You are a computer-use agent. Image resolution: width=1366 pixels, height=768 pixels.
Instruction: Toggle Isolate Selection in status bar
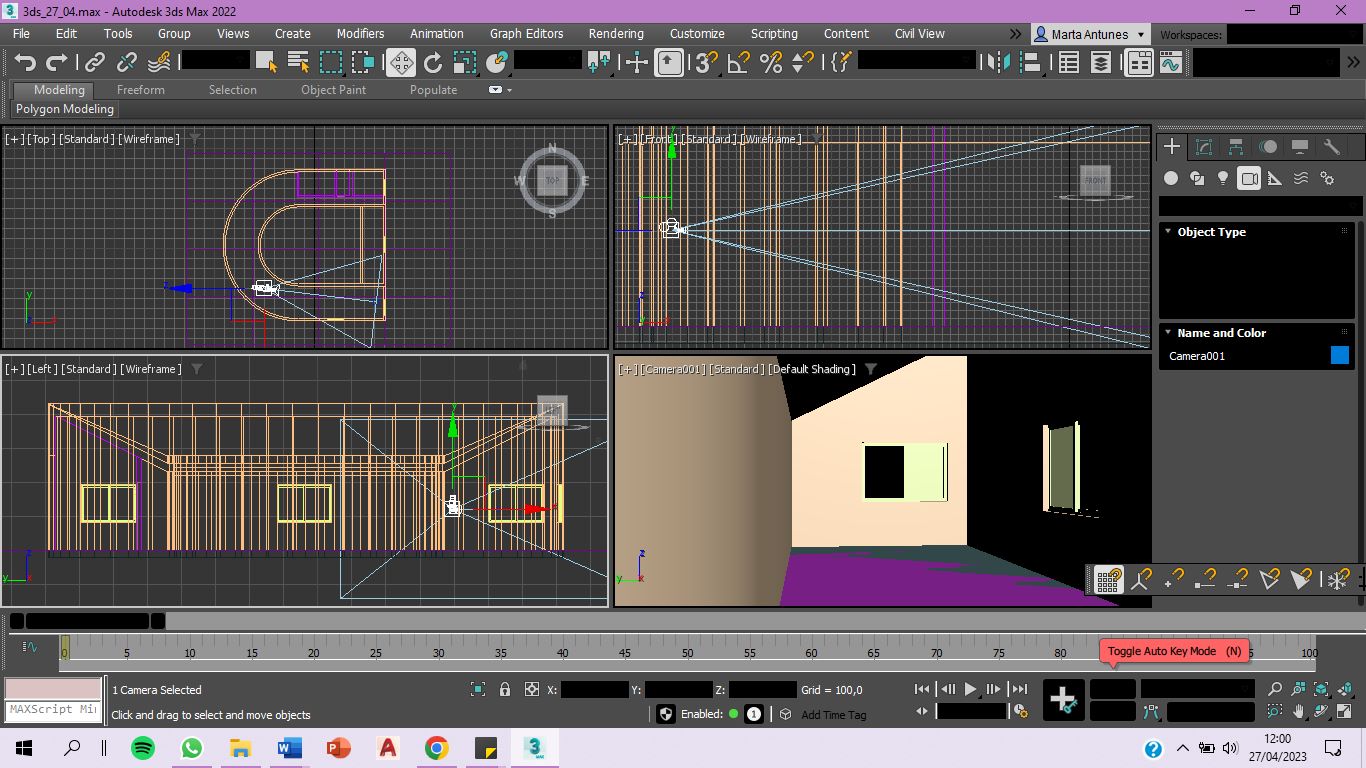(478, 689)
